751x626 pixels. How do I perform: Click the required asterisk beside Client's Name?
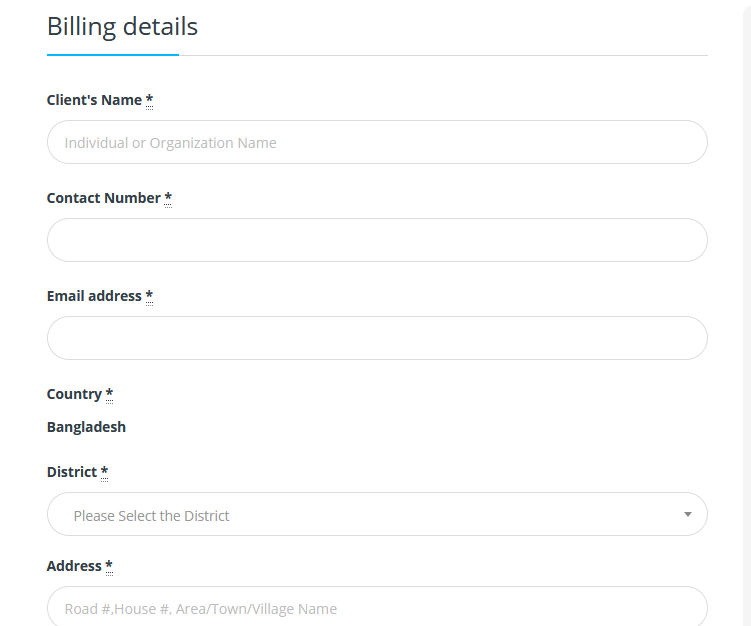tap(149, 100)
